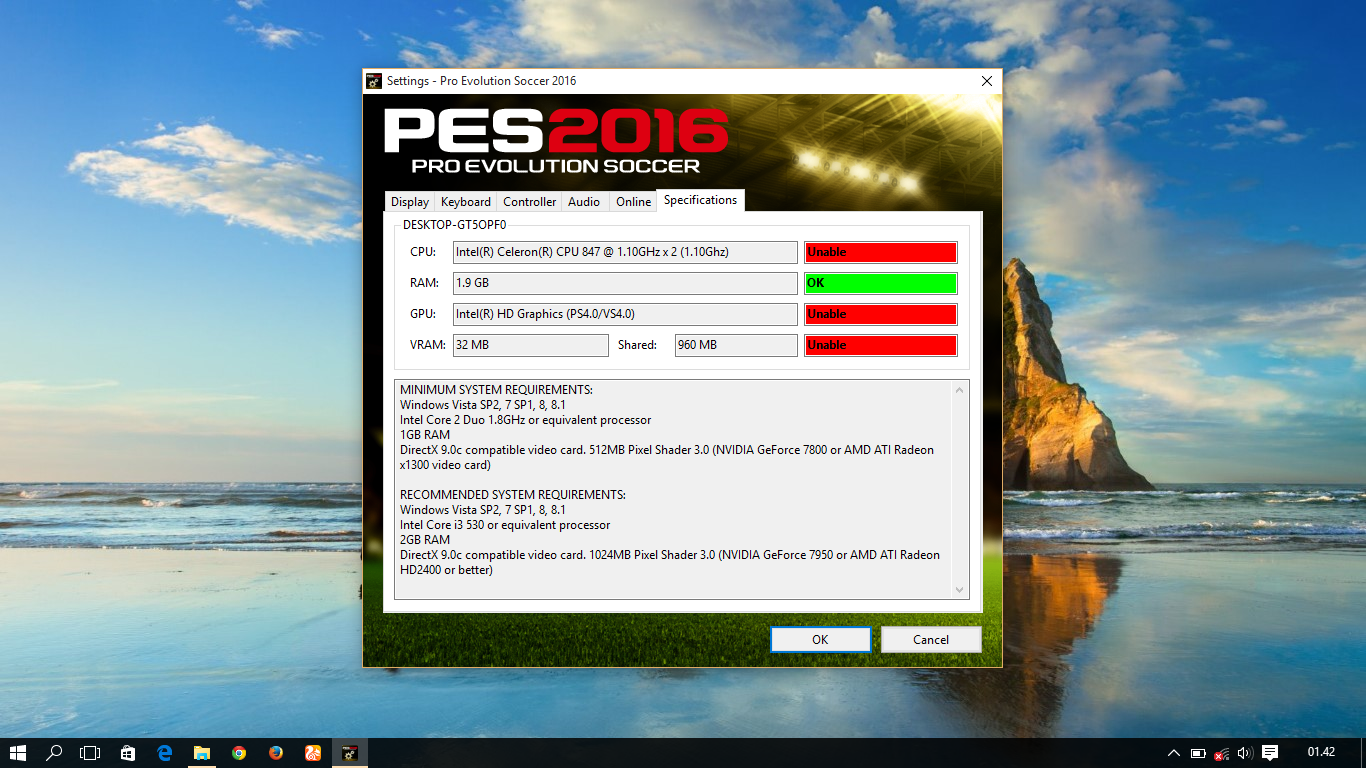Switch to the Audio tab
Viewport: 1366px width, 768px height.
[584, 202]
